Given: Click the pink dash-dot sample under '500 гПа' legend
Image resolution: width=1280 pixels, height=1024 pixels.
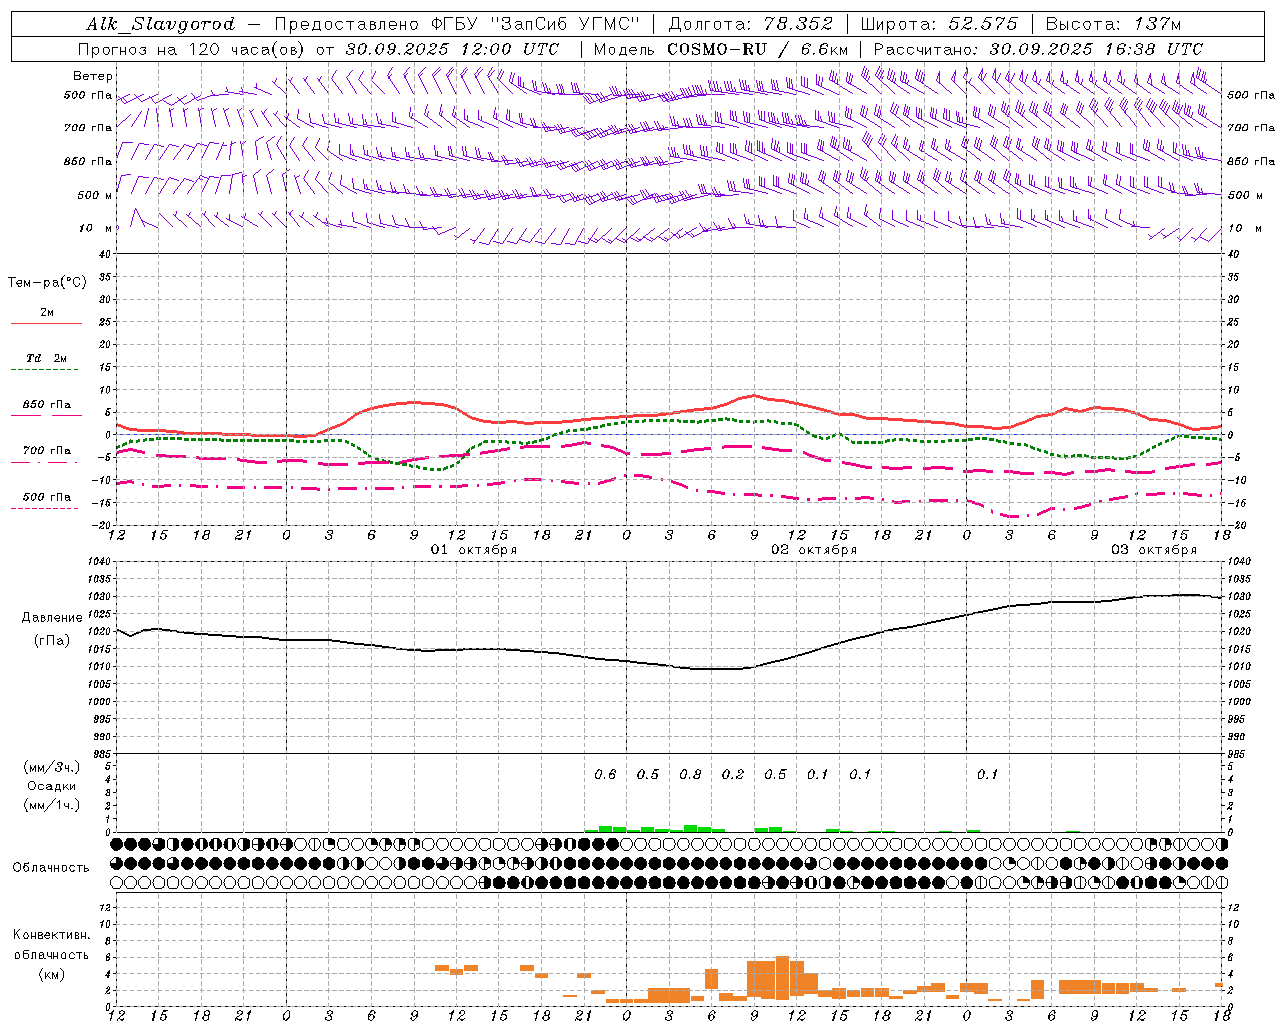Looking at the screenshot, I should (x=46, y=508).
